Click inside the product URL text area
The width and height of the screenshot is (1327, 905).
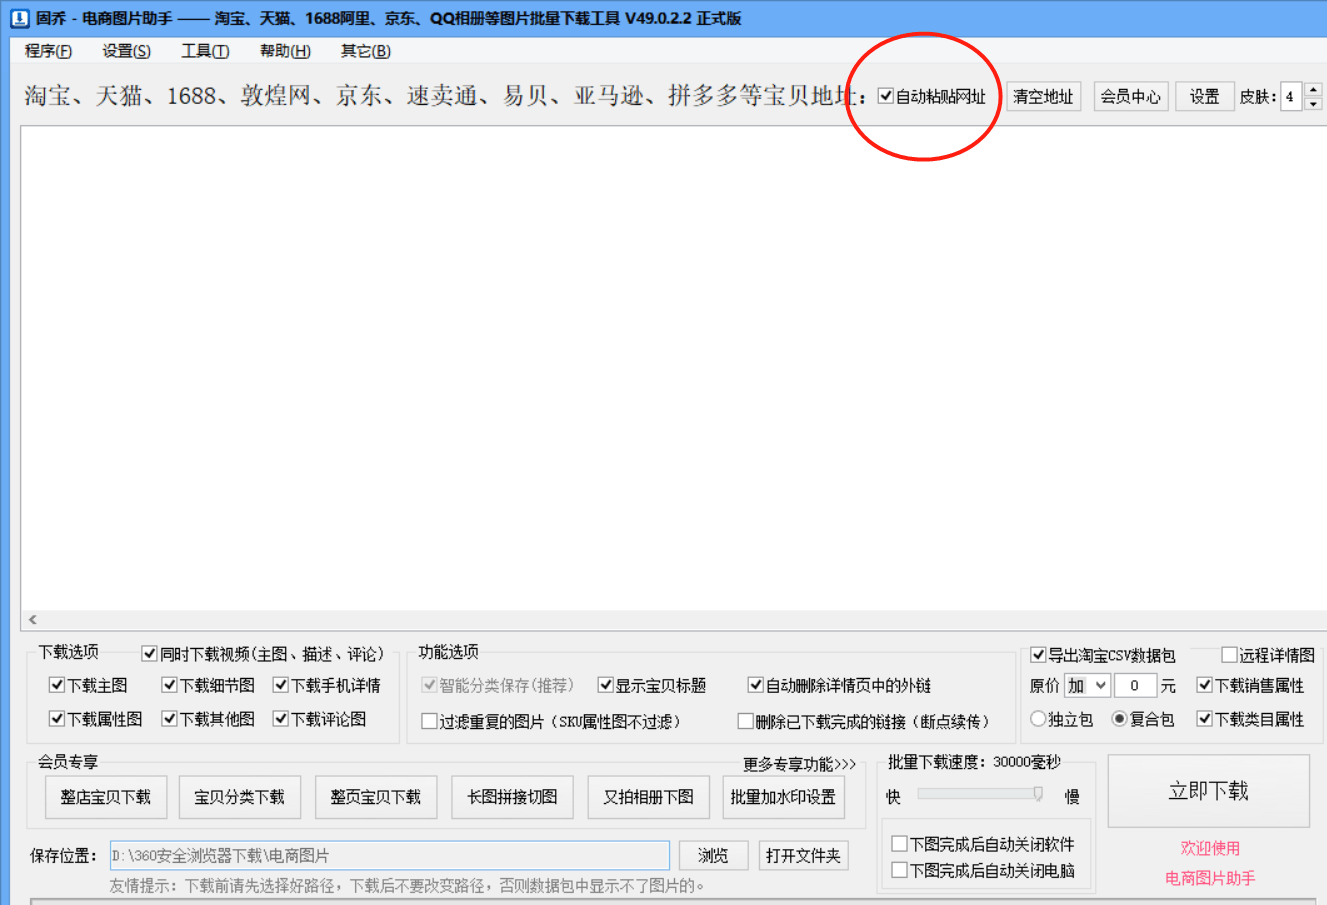(x=674, y=368)
